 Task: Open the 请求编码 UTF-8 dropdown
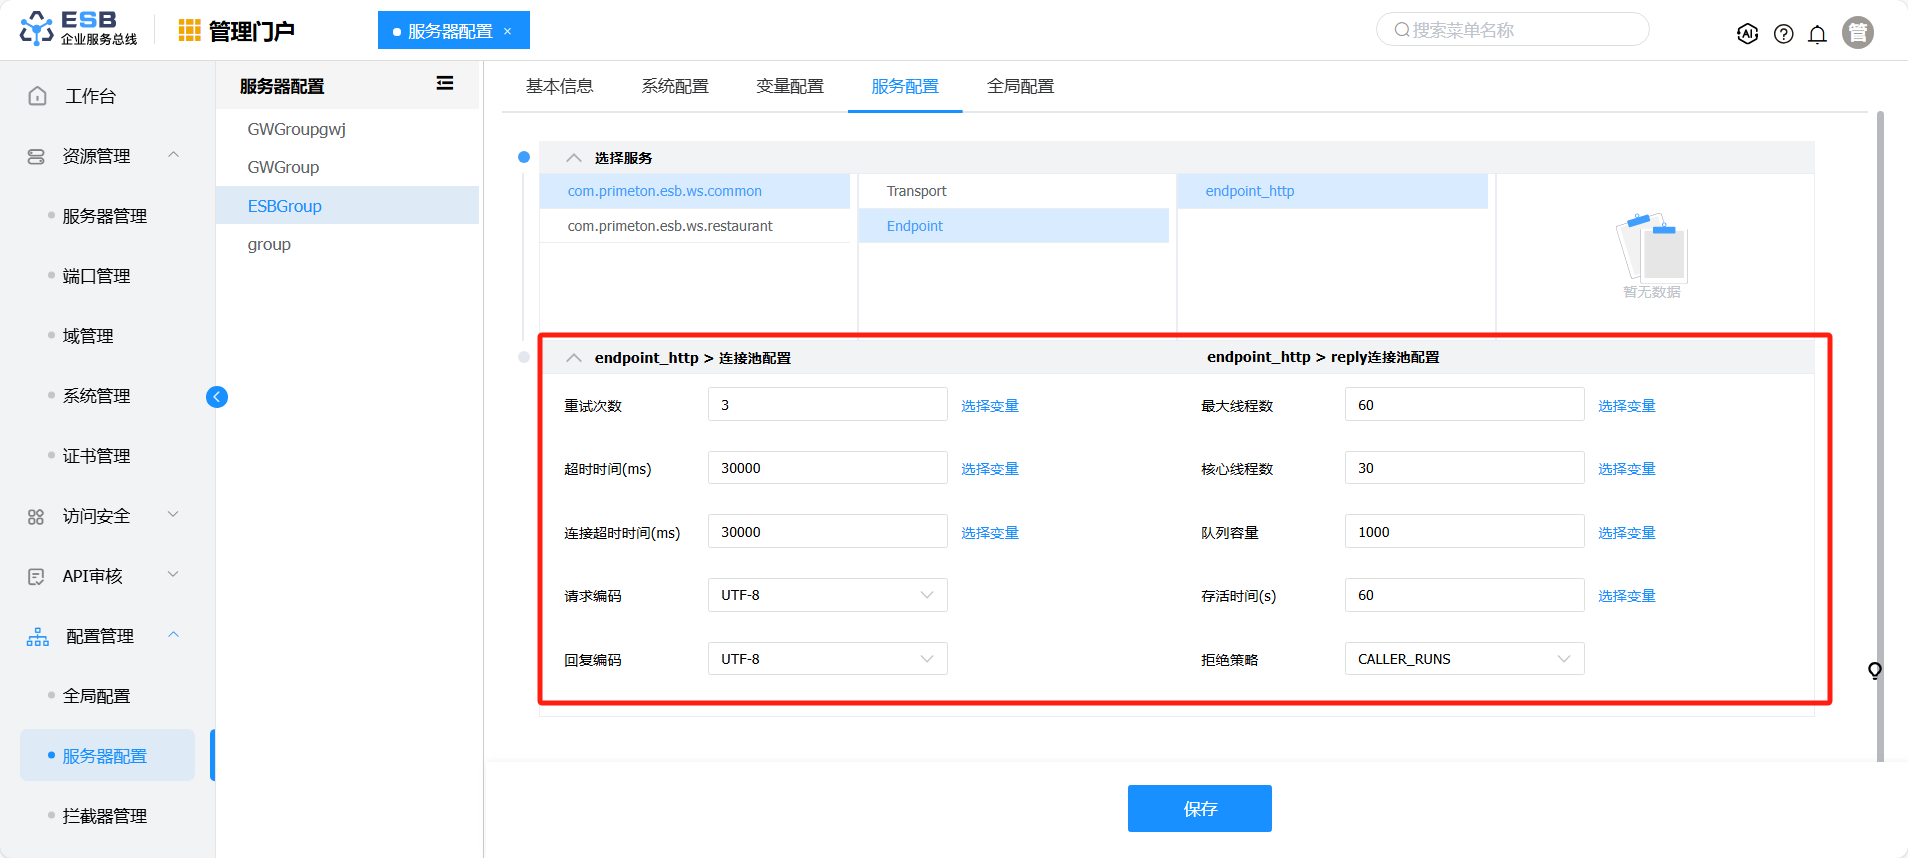point(827,595)
